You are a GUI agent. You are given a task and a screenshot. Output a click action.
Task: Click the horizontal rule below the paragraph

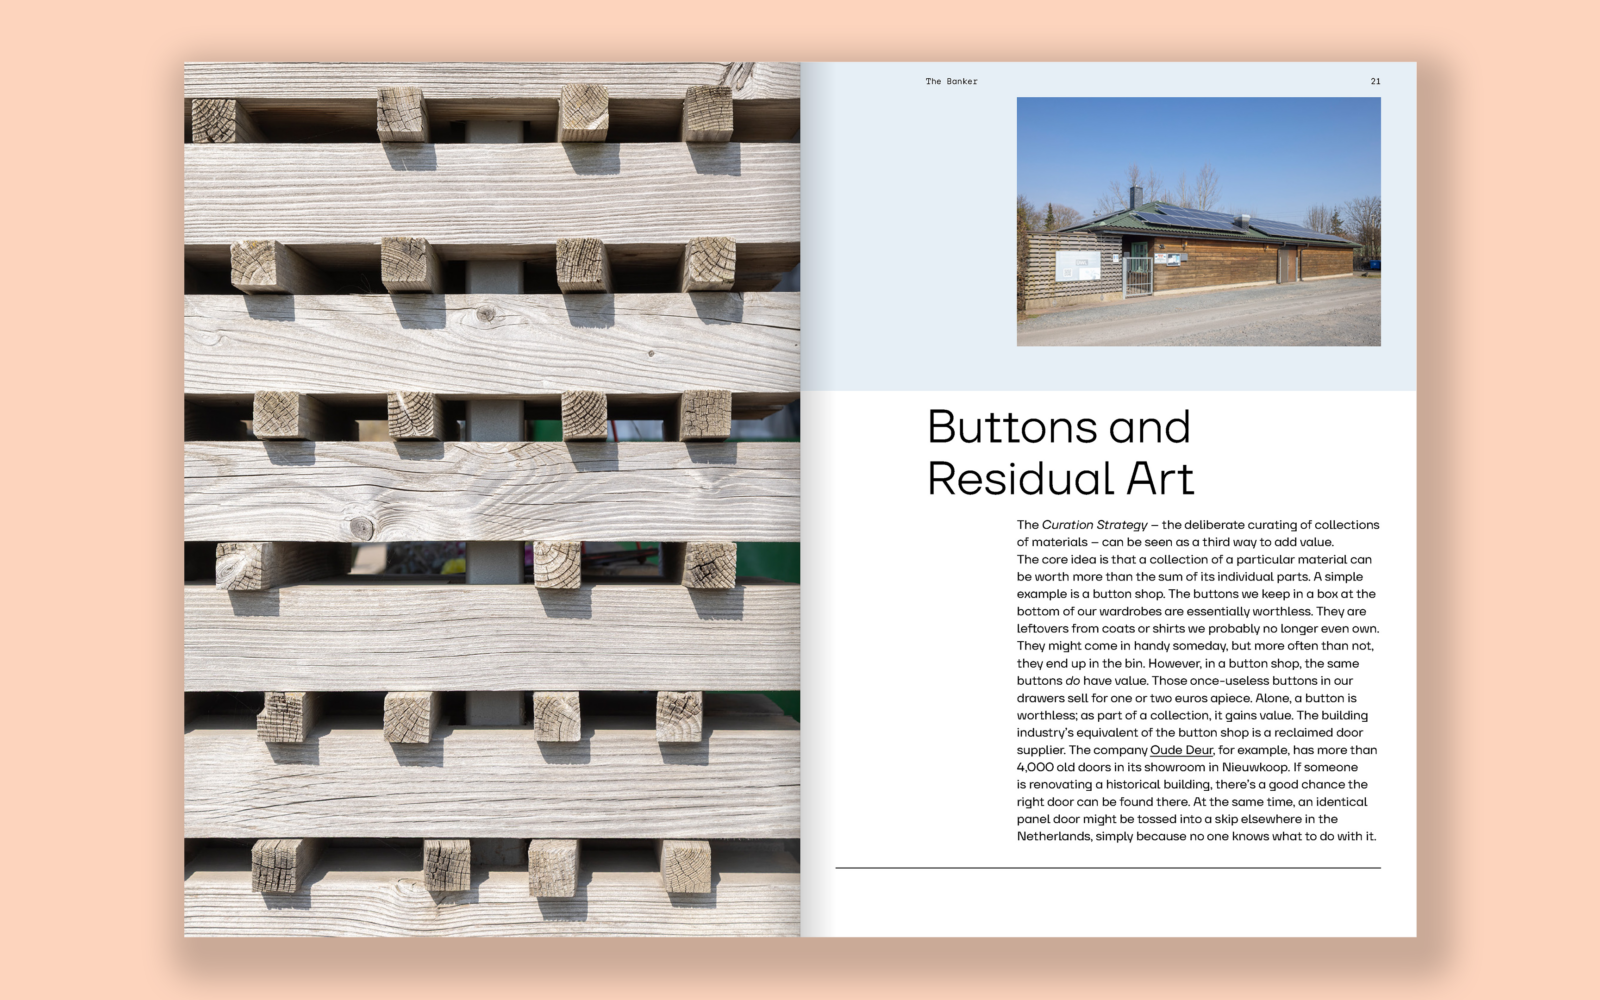(1107, 868)
